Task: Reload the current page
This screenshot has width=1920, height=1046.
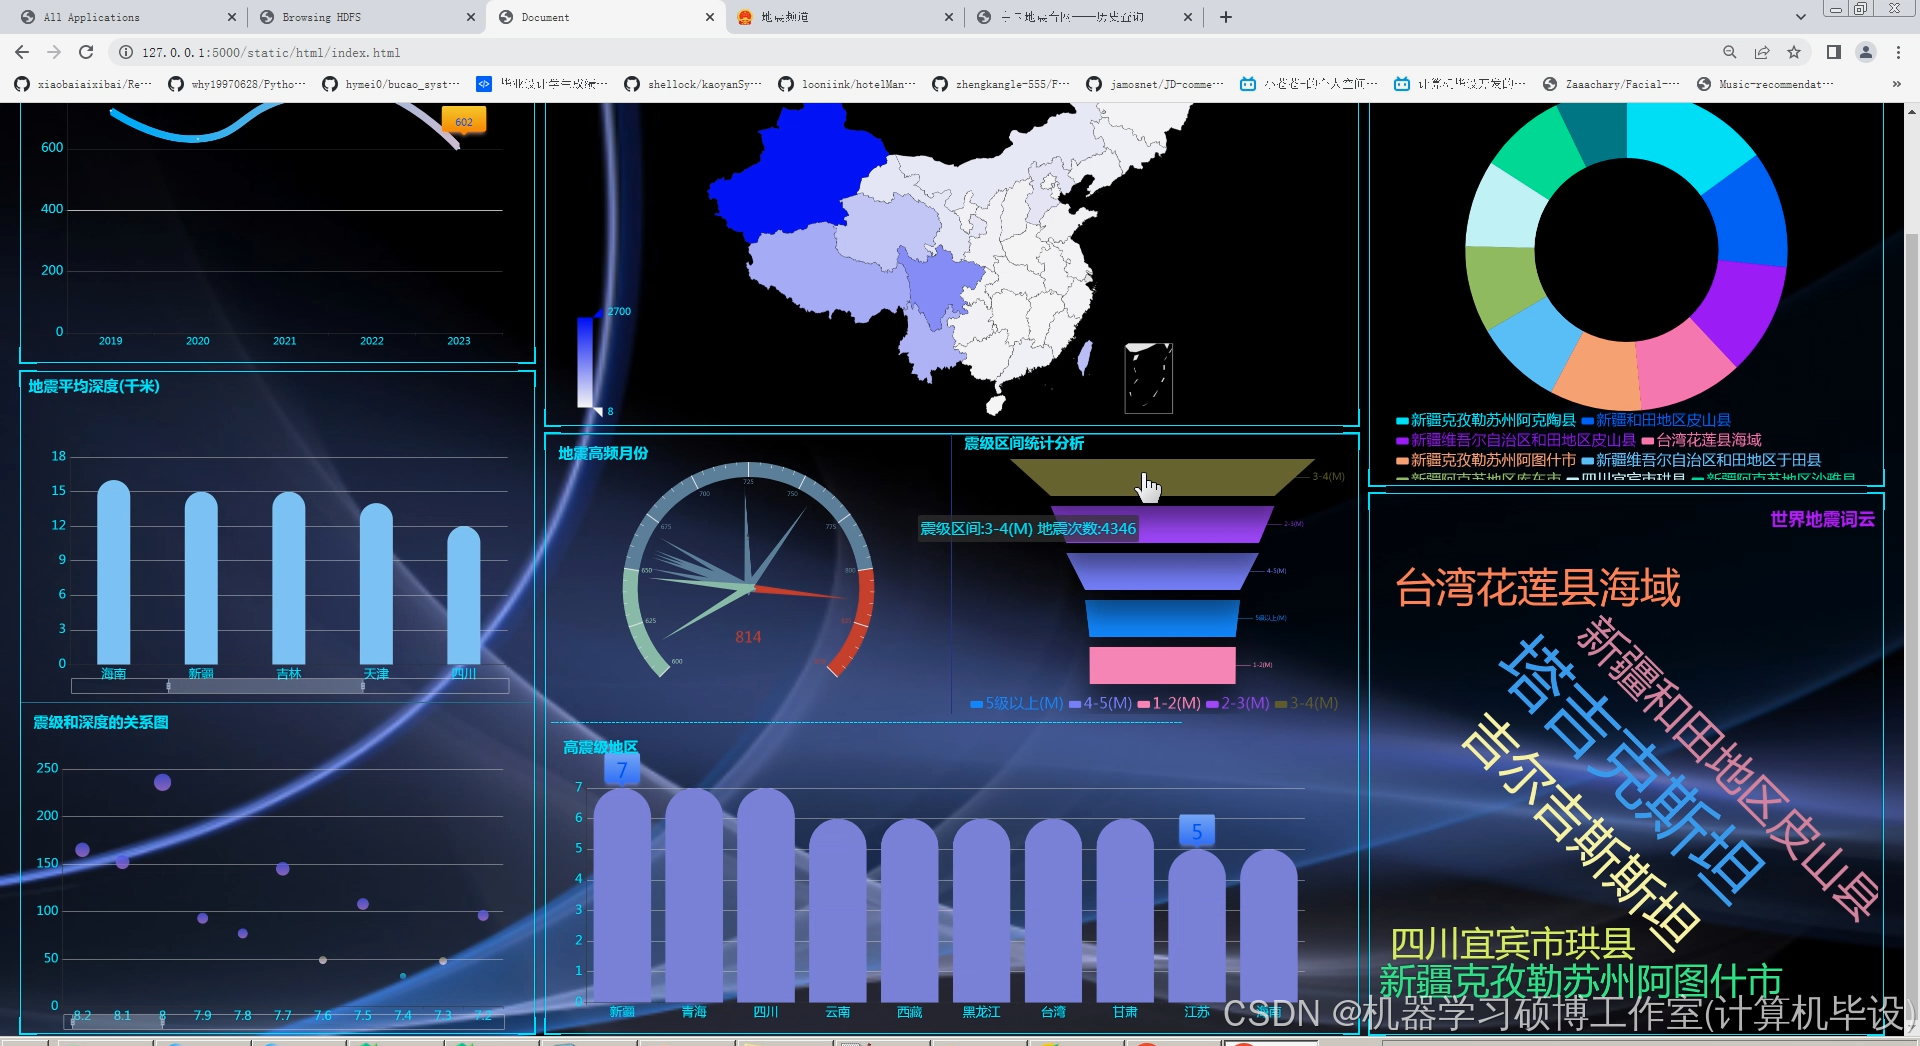Action: [86, 52]
